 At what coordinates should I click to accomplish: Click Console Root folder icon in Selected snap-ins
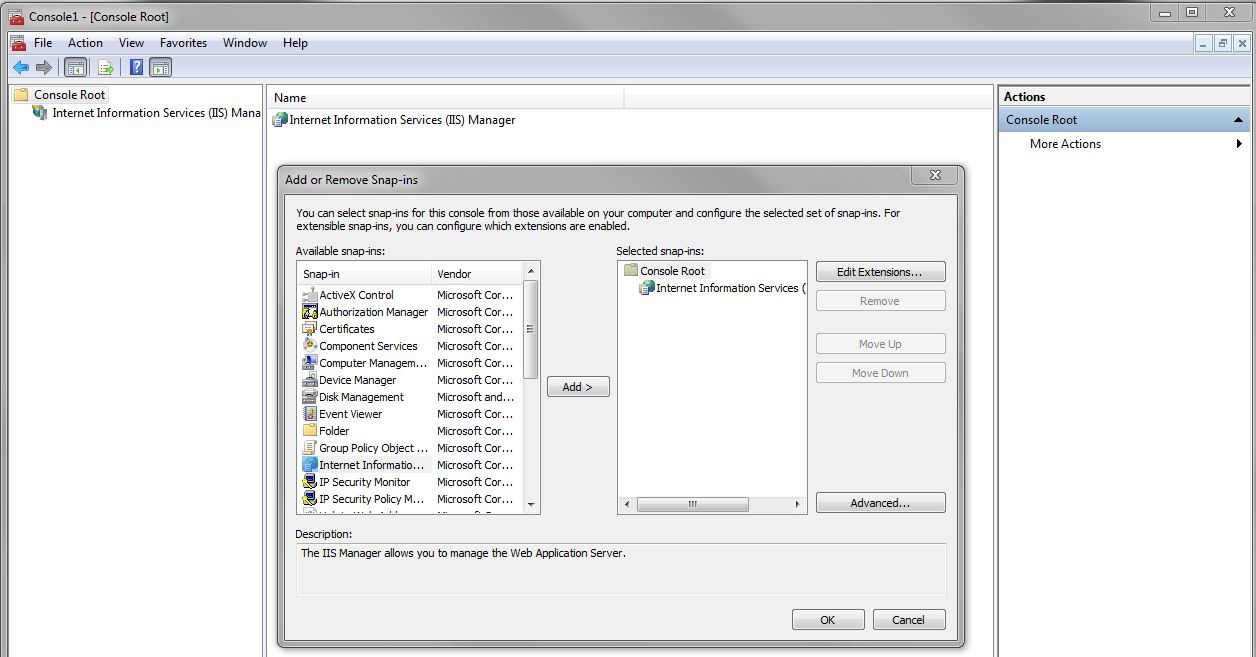click(630, 271)
